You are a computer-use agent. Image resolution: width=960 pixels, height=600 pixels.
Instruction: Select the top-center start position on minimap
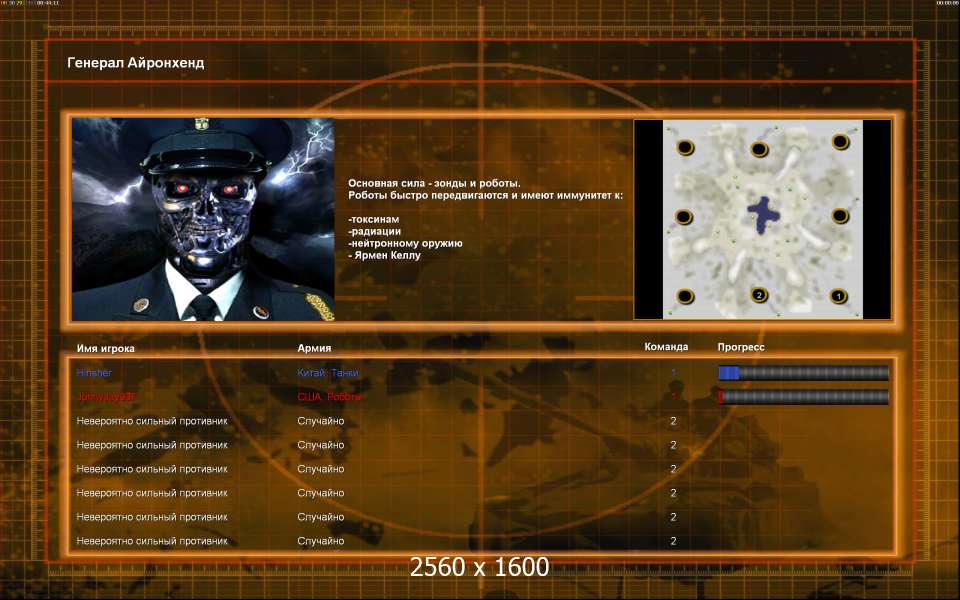pos(759,149)
